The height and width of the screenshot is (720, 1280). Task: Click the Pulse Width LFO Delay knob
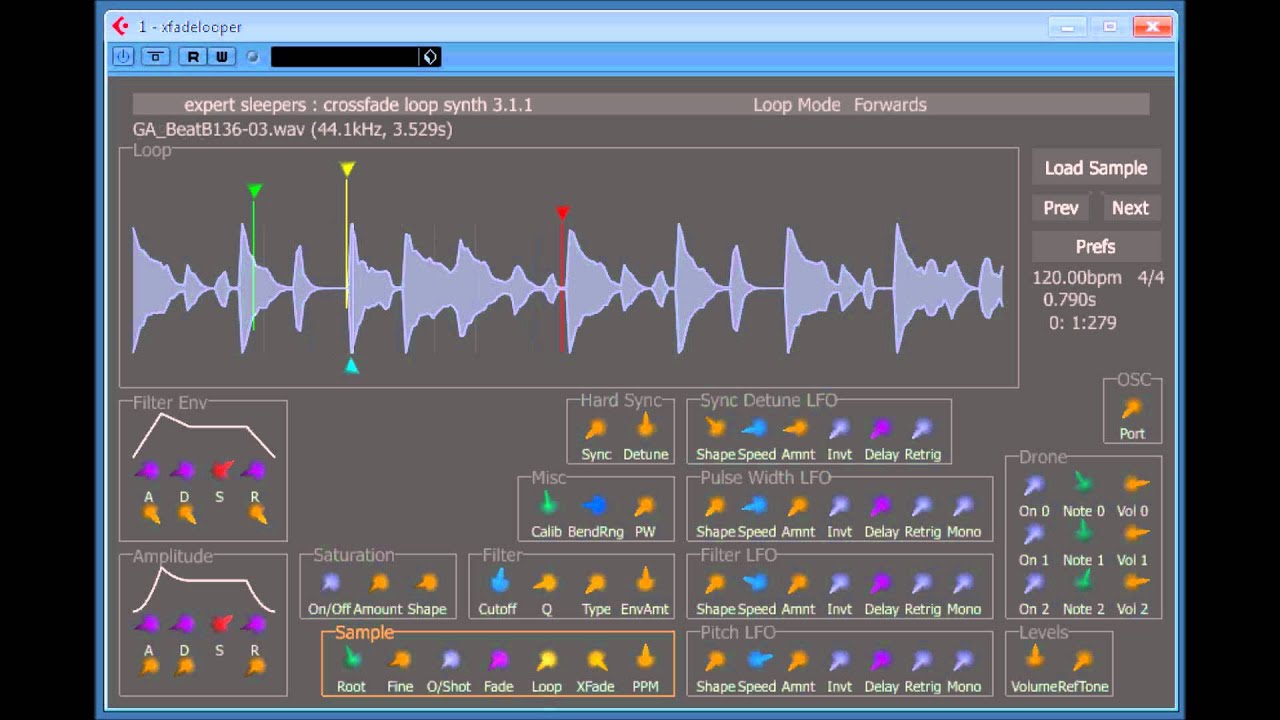tap(881, 506)
